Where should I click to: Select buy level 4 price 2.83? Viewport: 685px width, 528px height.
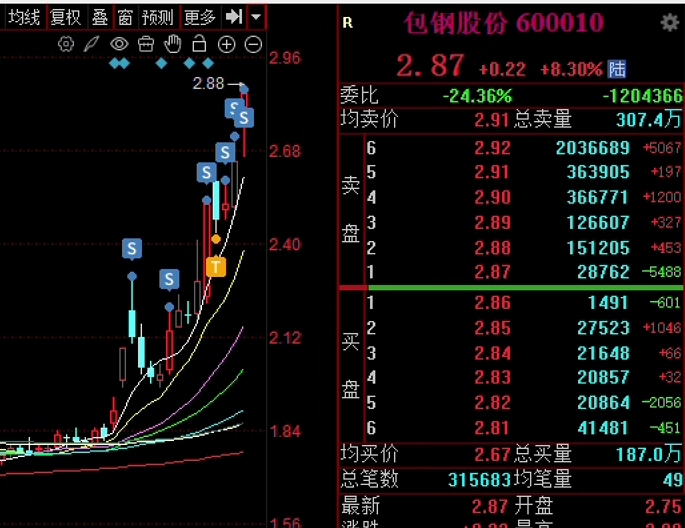click(492, 377)
